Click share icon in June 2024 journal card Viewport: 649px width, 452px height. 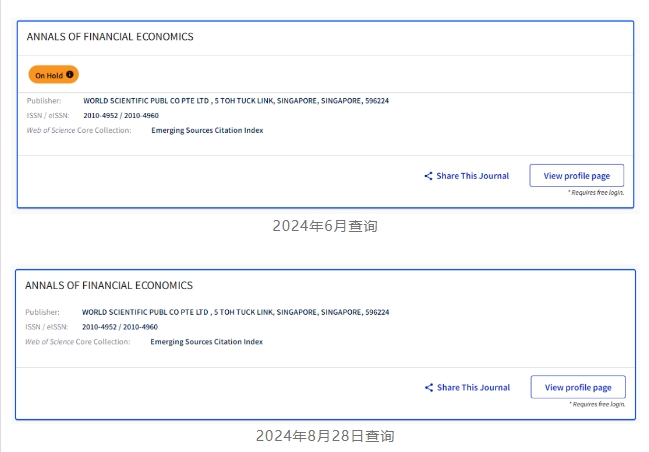click(428, 176)
